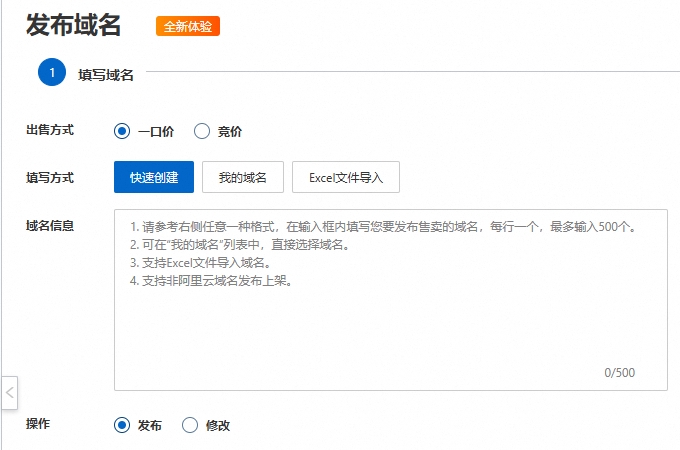Click the 操作 field label

(38, 424)
